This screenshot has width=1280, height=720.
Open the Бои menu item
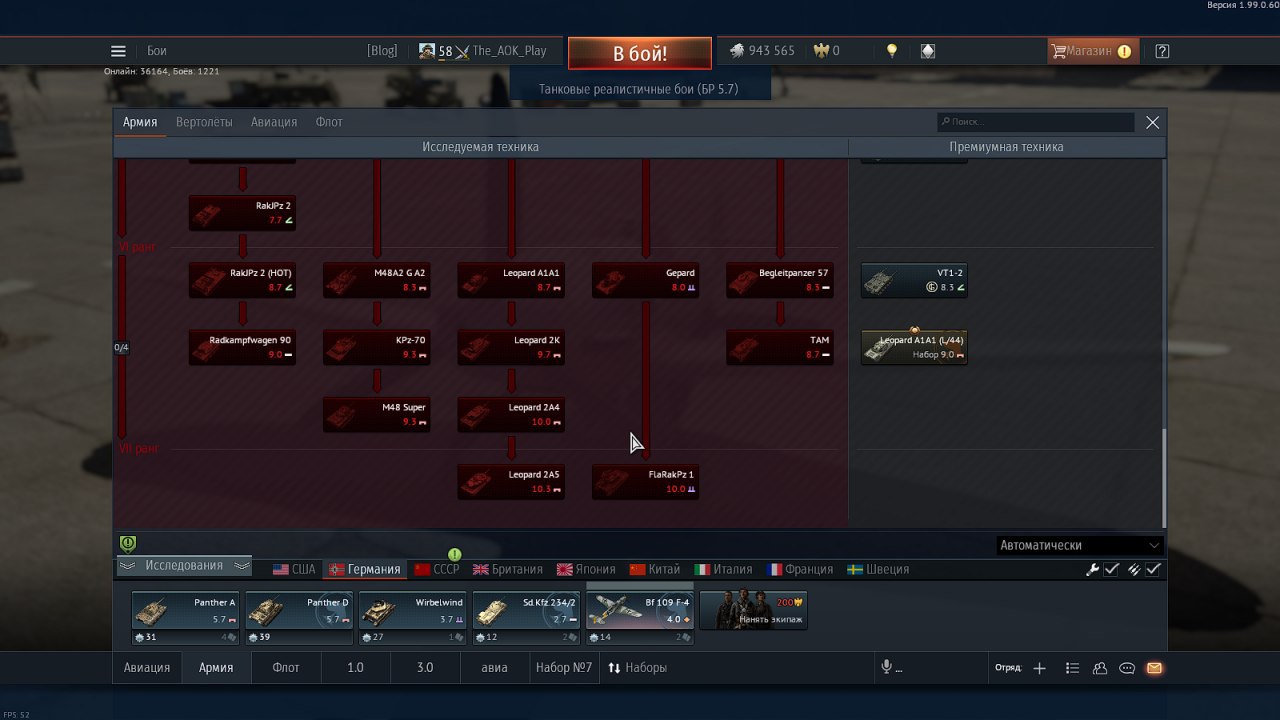(x=157, y=51)
